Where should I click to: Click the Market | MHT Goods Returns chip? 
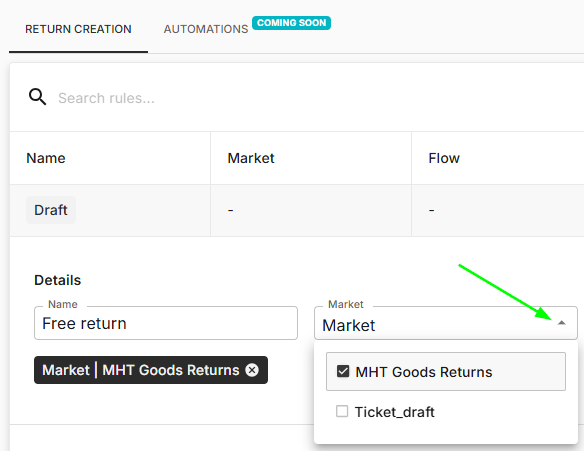(151, 370)
